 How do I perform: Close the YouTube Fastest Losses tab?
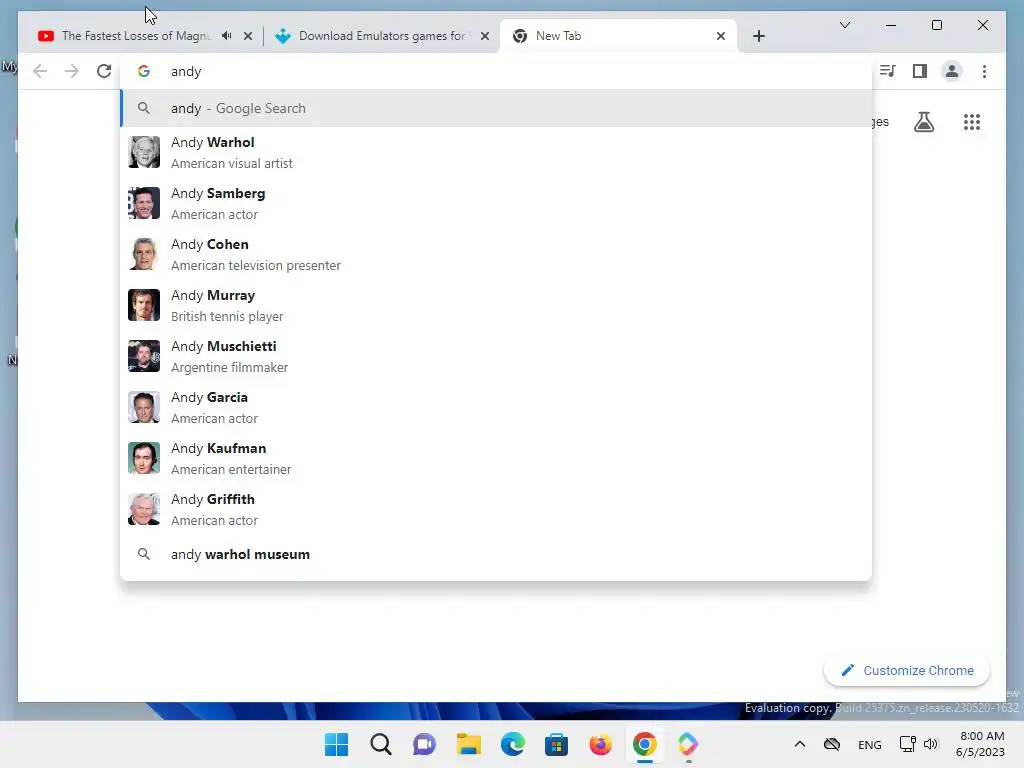point(248,36)
